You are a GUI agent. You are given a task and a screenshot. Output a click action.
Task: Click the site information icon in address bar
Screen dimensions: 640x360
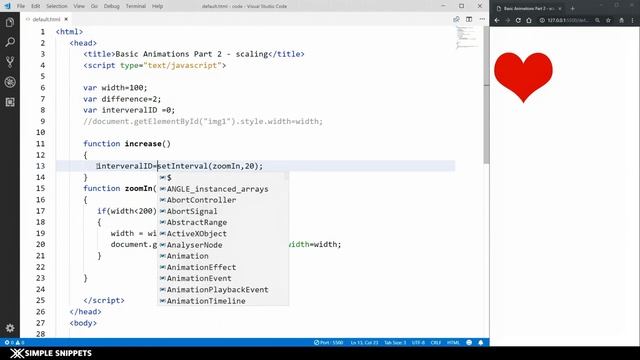point(542,20)
